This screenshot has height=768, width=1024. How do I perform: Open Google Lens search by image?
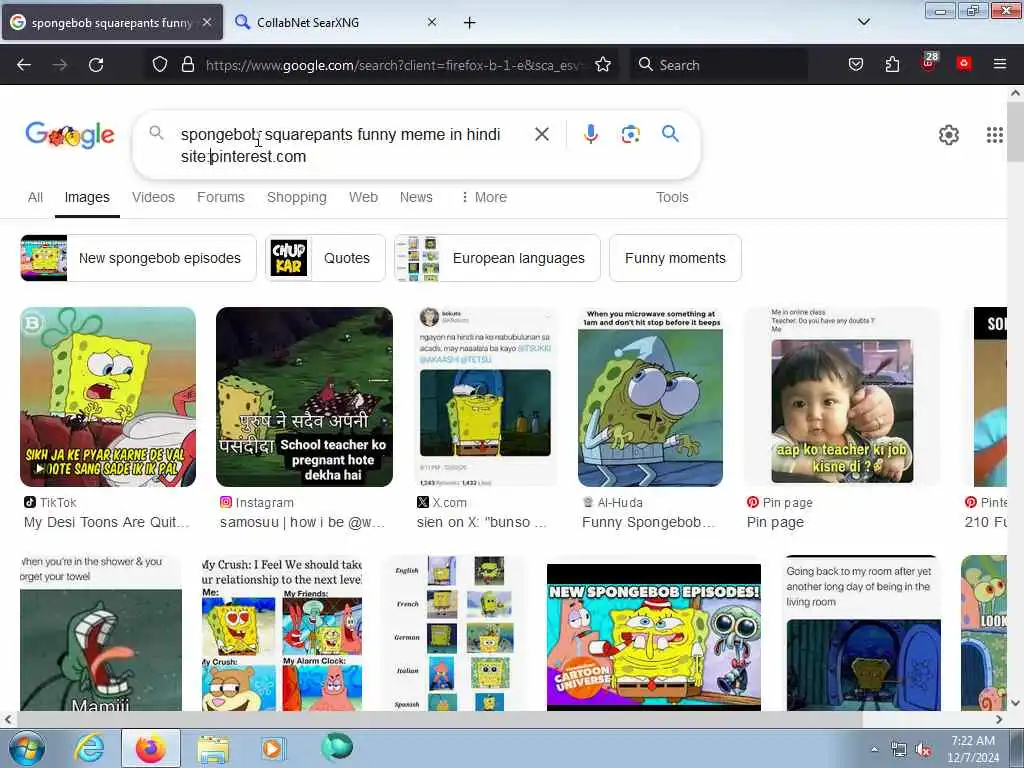coord(630,134)
